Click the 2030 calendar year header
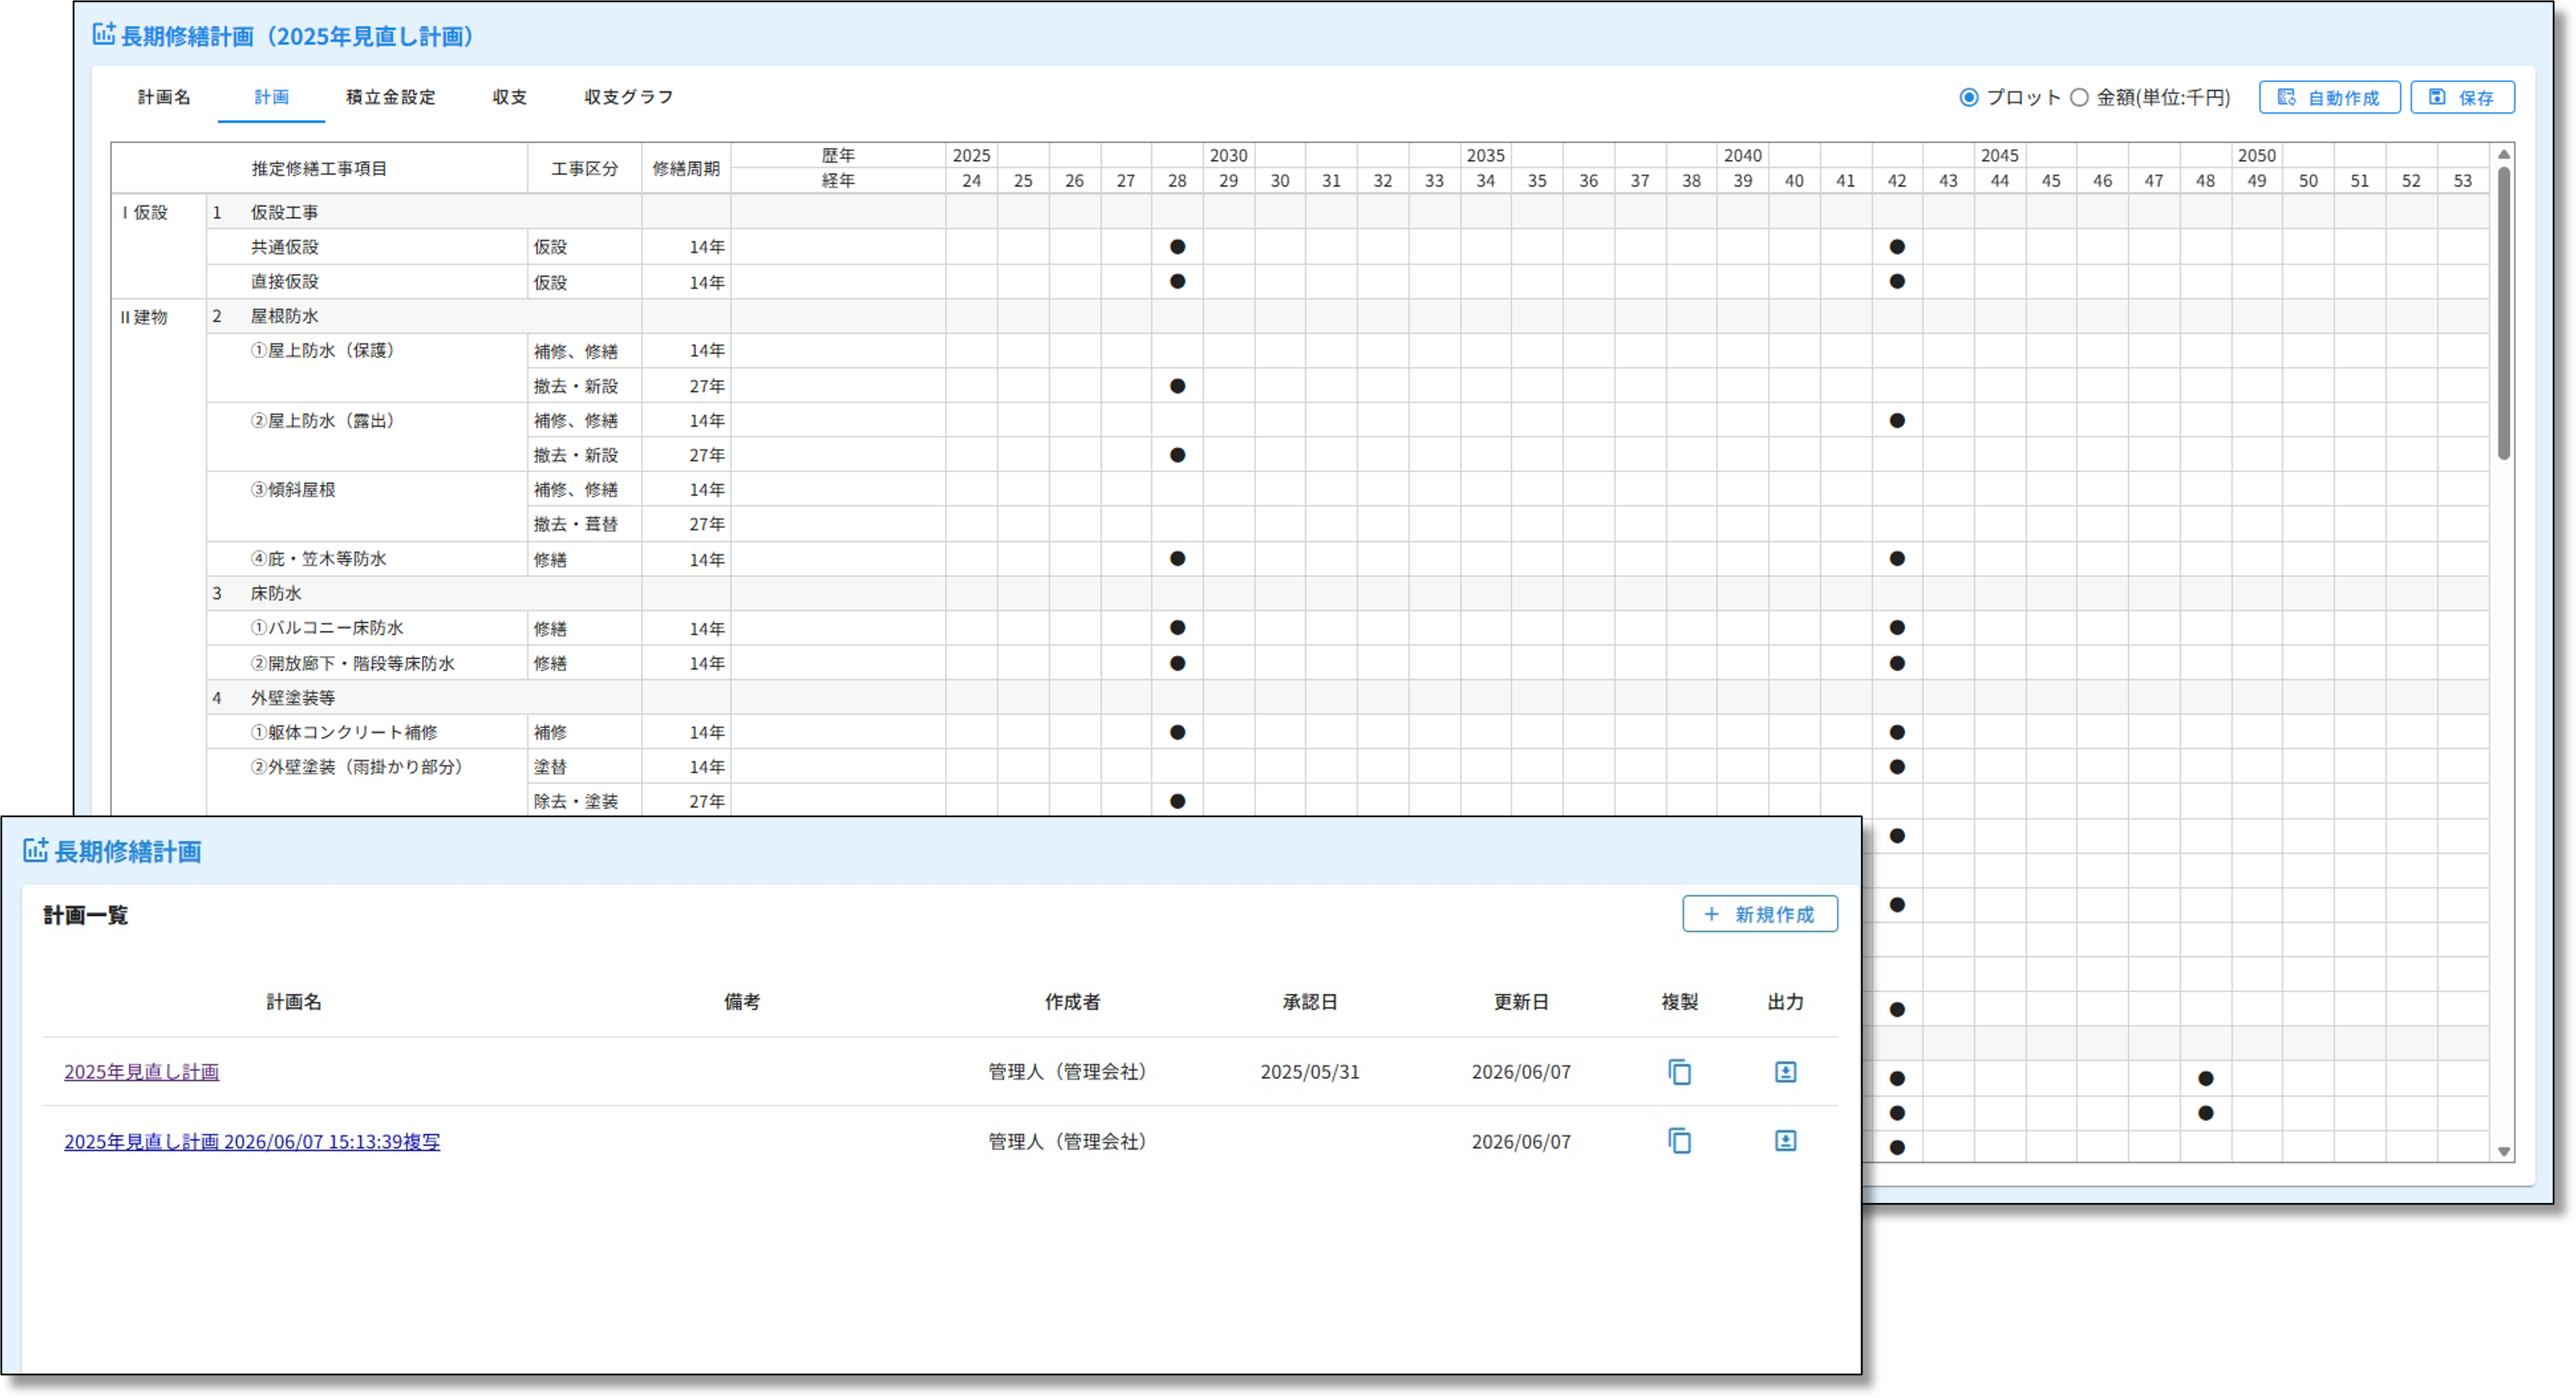Image resolution: width=2576 pixels, height=1398 pixels. point(1228,155)
